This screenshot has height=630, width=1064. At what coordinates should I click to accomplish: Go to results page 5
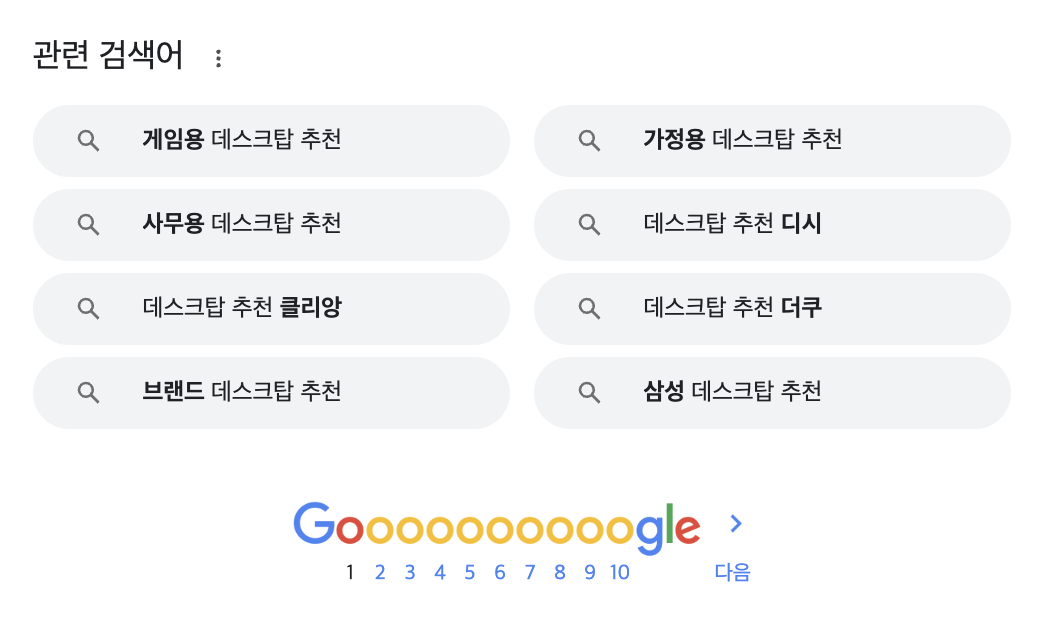coord(470,572)
